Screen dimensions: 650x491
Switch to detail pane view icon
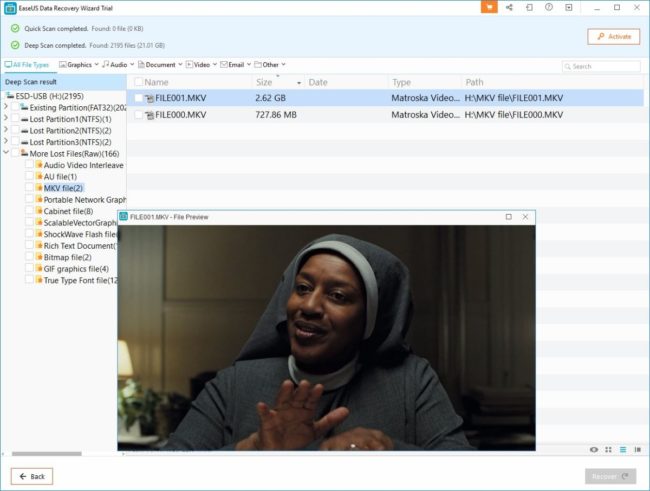coord(638,450)
